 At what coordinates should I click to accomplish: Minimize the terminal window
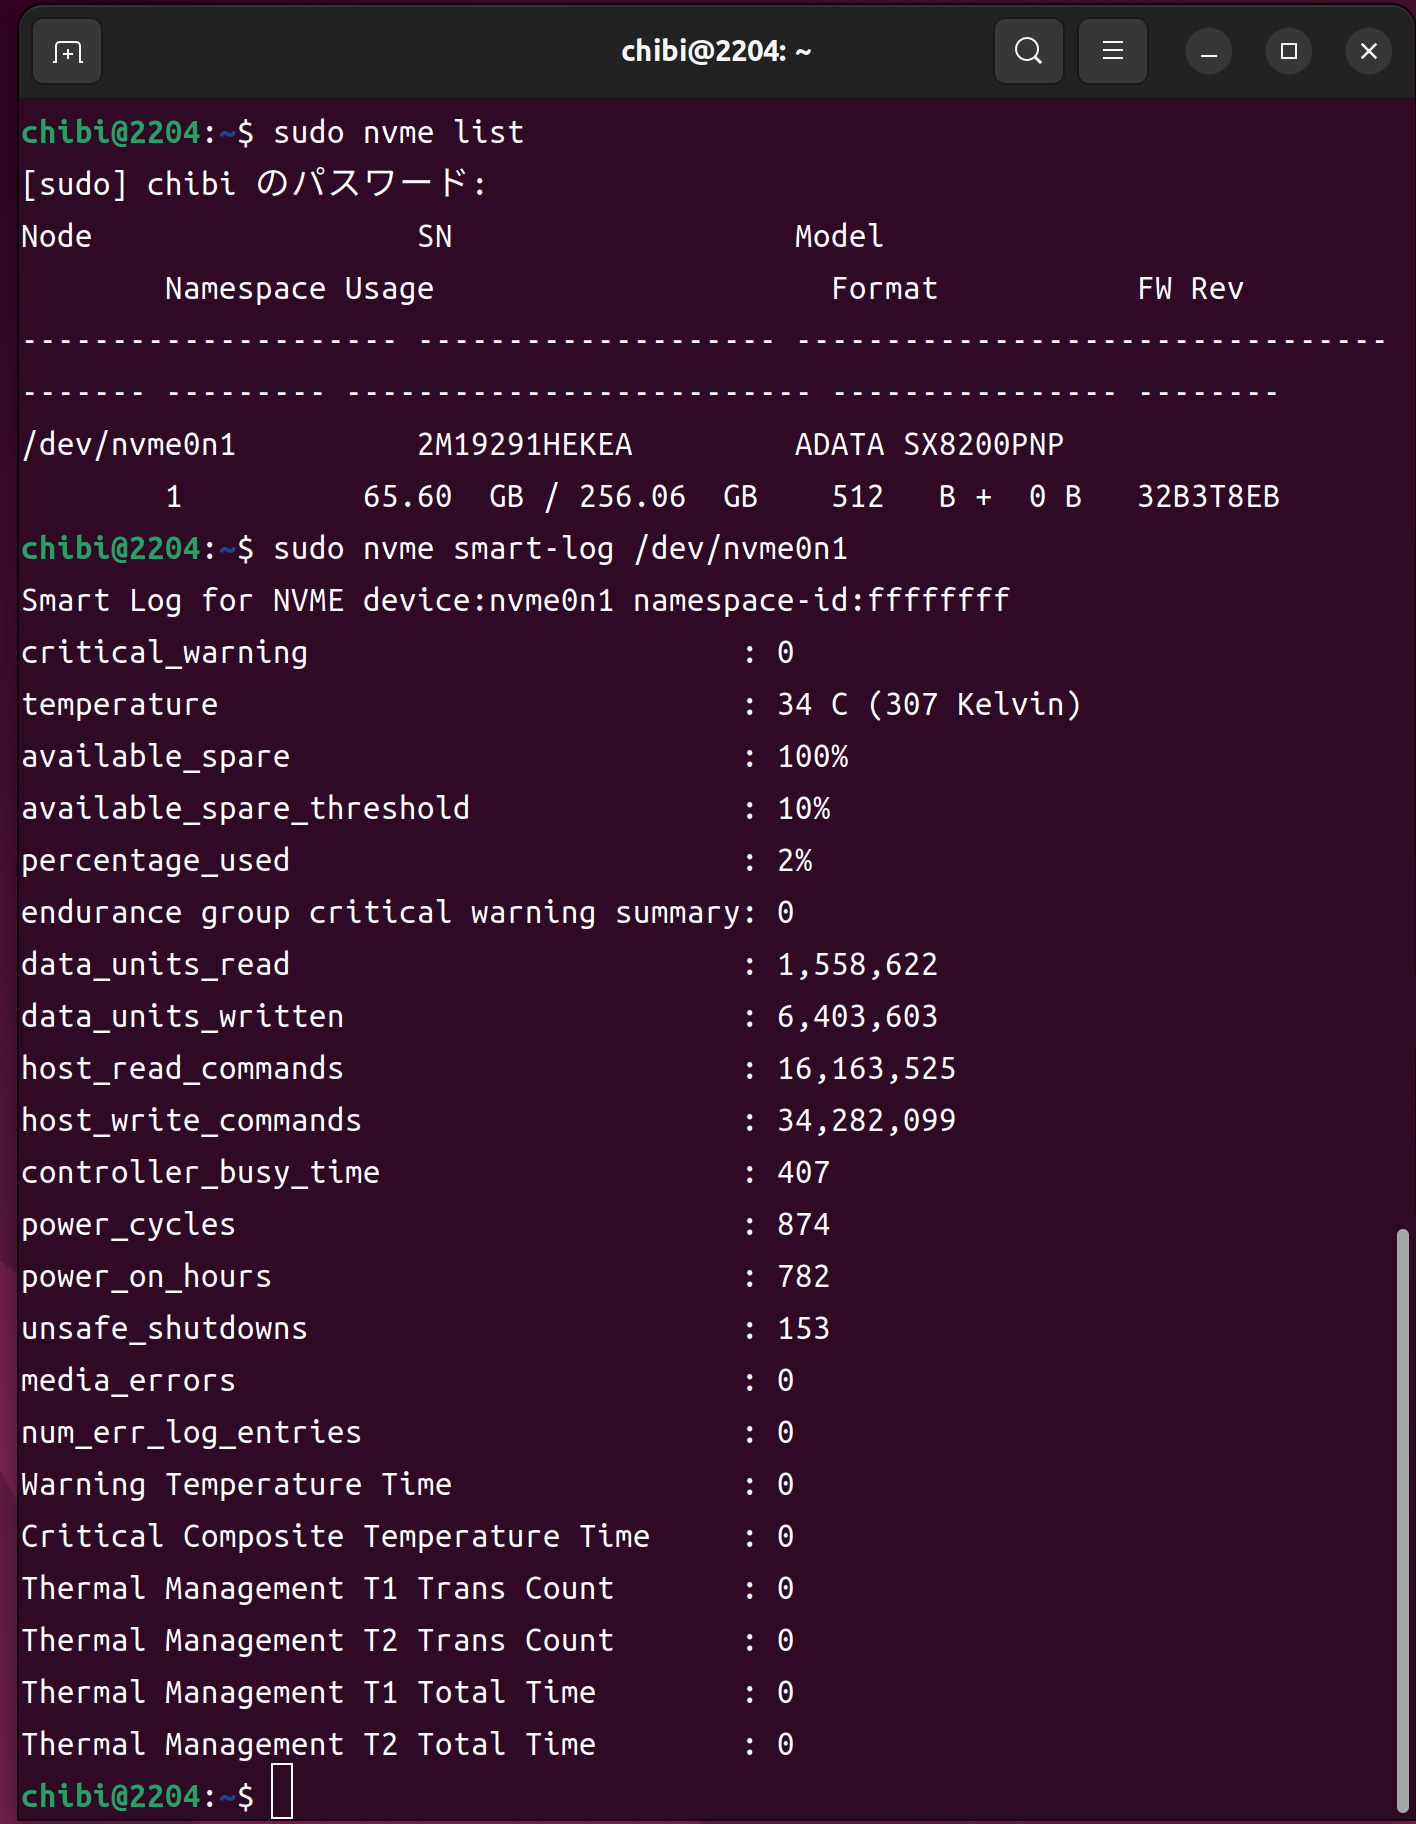pos(1208,51)
